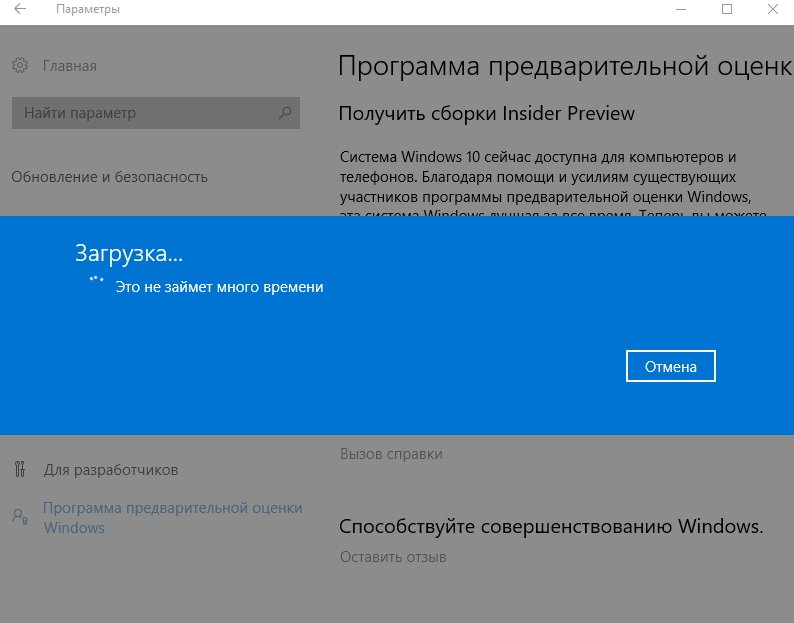
Task: Click the Получить сборки Insider Preview heading
Action: [486, 113]
